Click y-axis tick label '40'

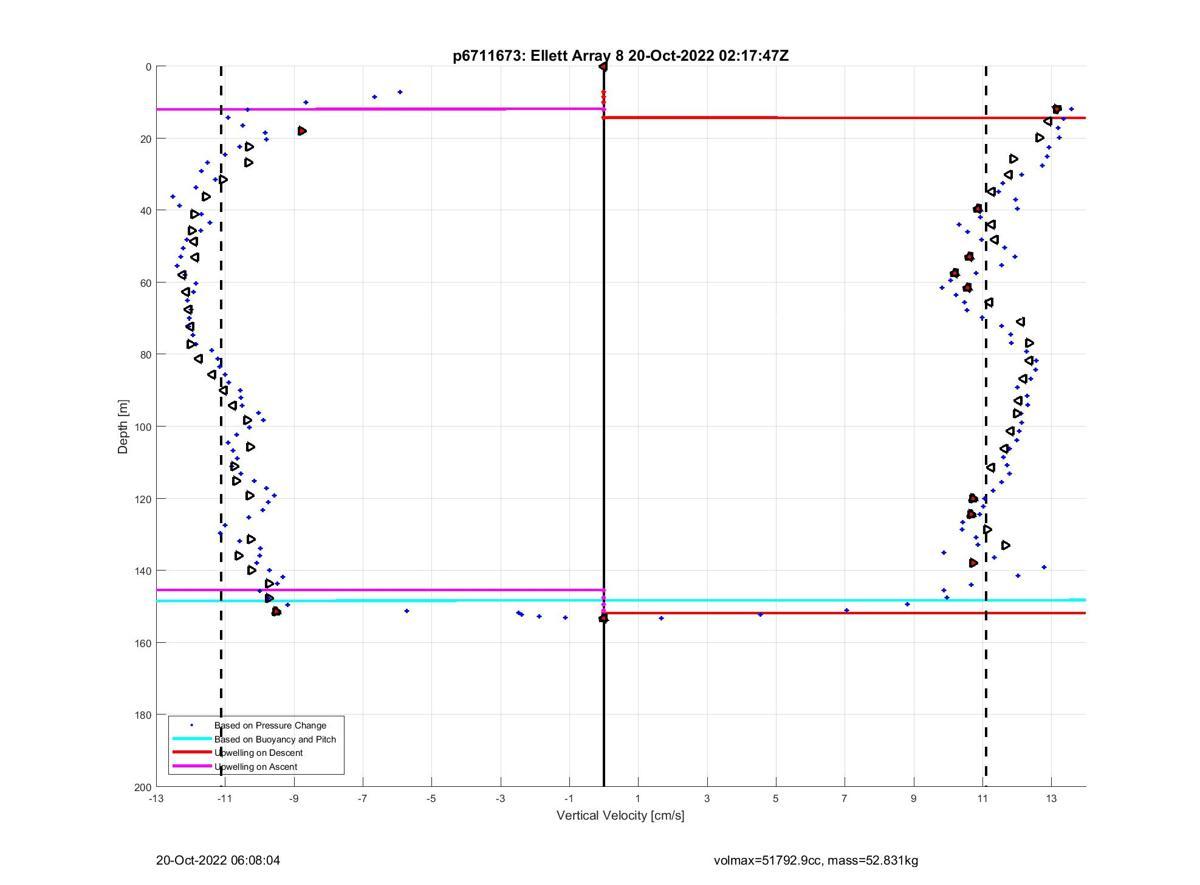145,211
